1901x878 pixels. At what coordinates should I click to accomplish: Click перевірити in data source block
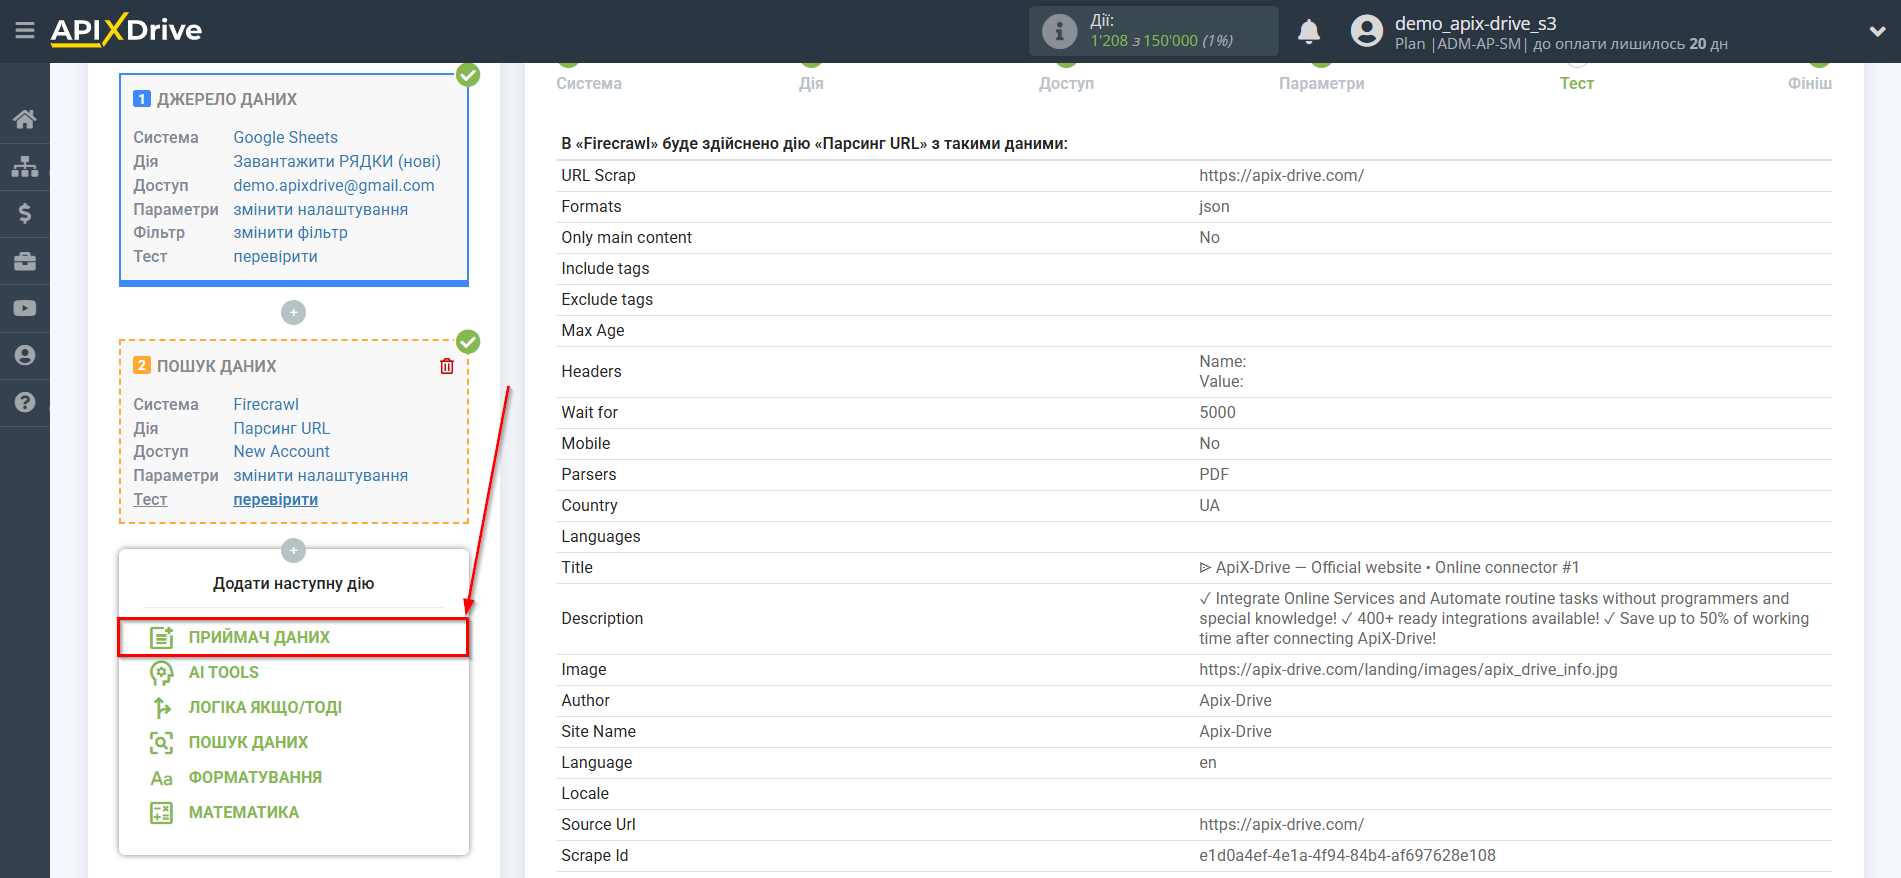click(x=275, y=257)
